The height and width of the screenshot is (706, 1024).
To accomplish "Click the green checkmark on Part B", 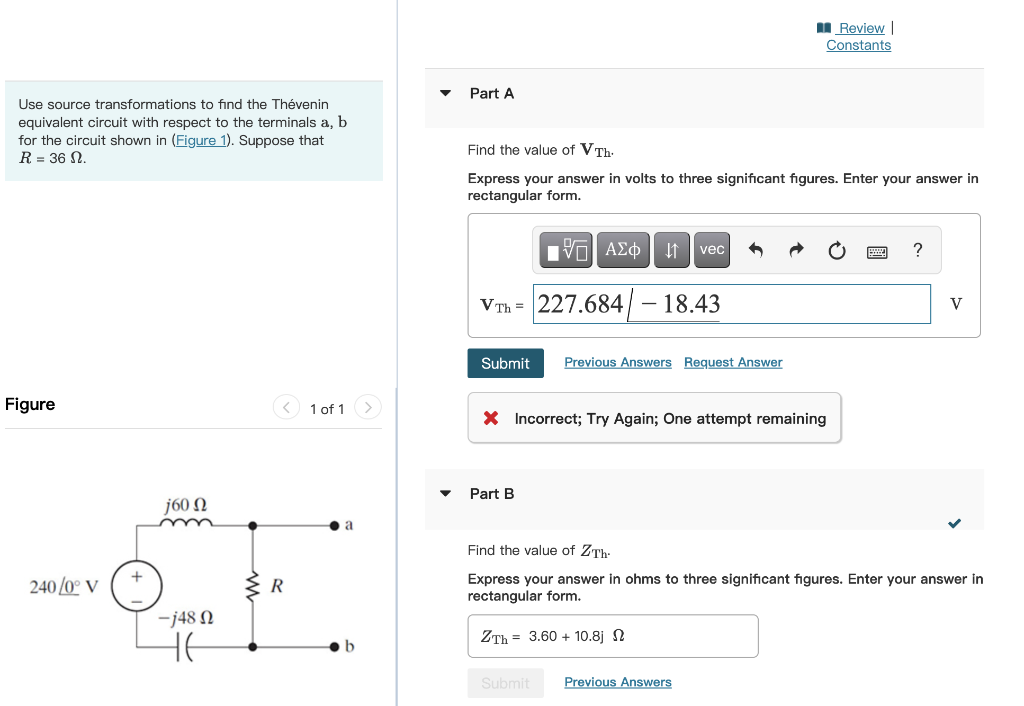I will [954, 523].
